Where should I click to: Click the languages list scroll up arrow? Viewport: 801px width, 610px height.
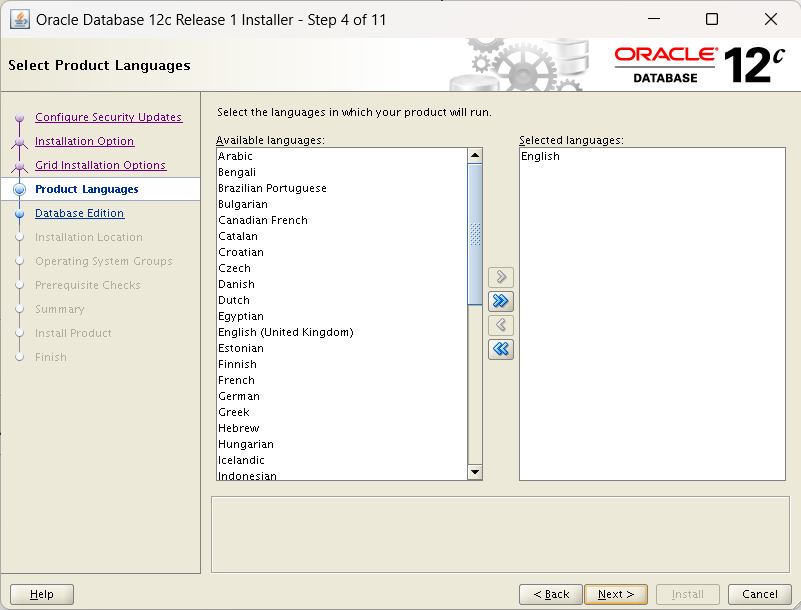tap(475, 155)
